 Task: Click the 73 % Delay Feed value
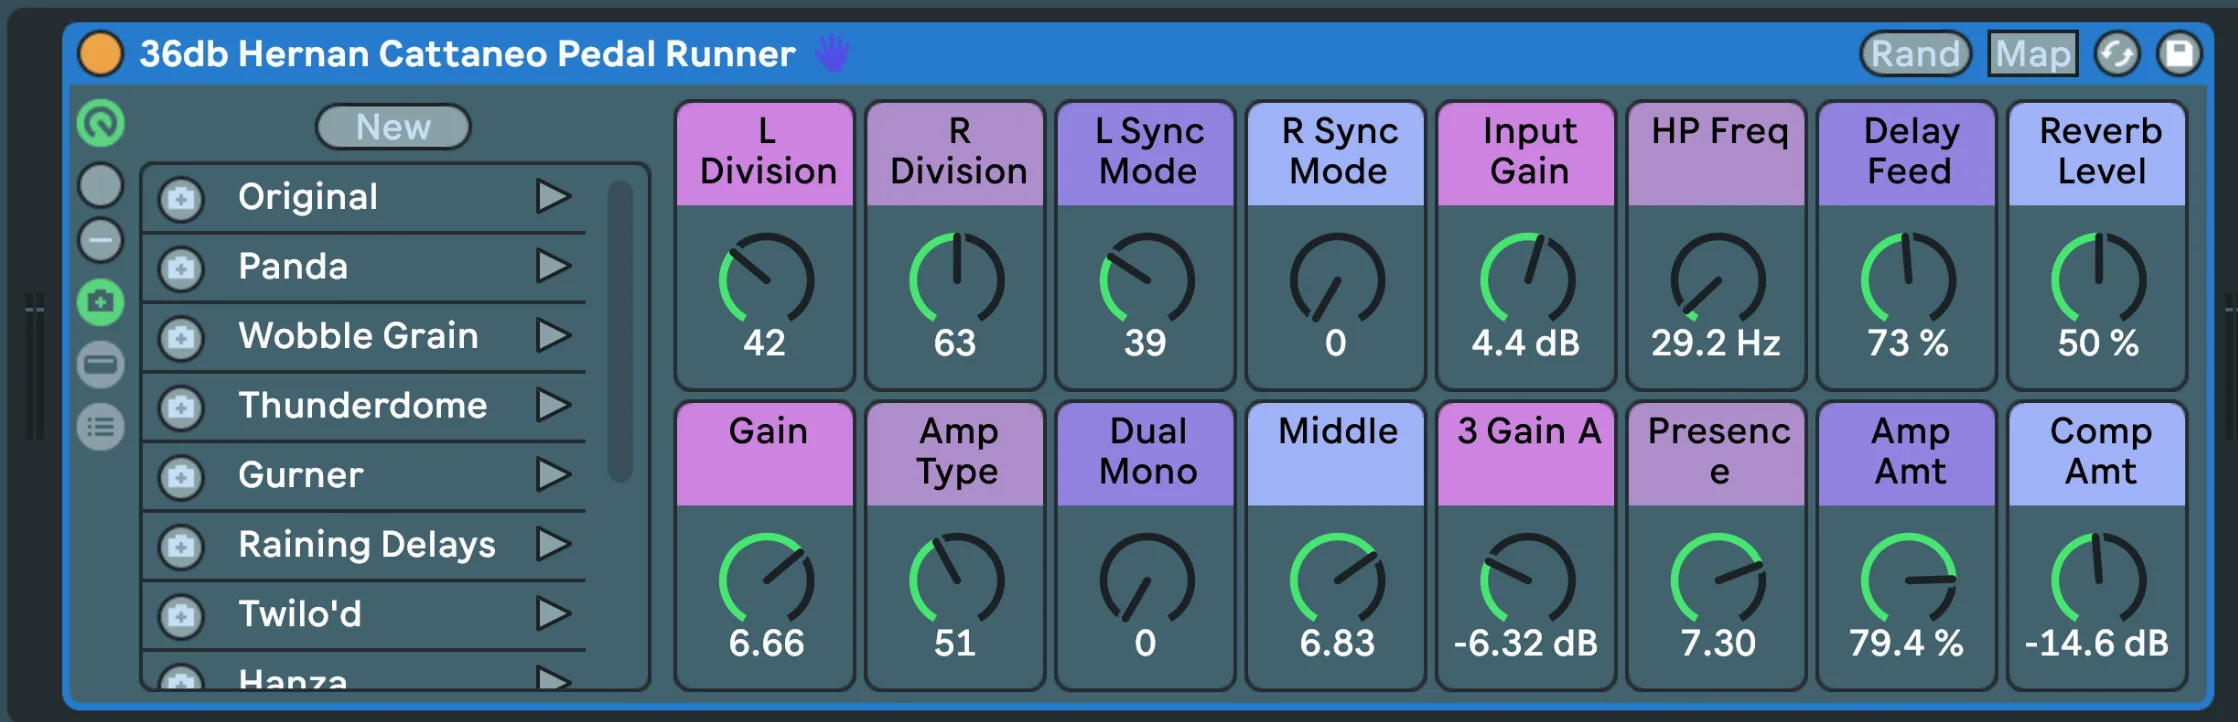point(1908,343)
